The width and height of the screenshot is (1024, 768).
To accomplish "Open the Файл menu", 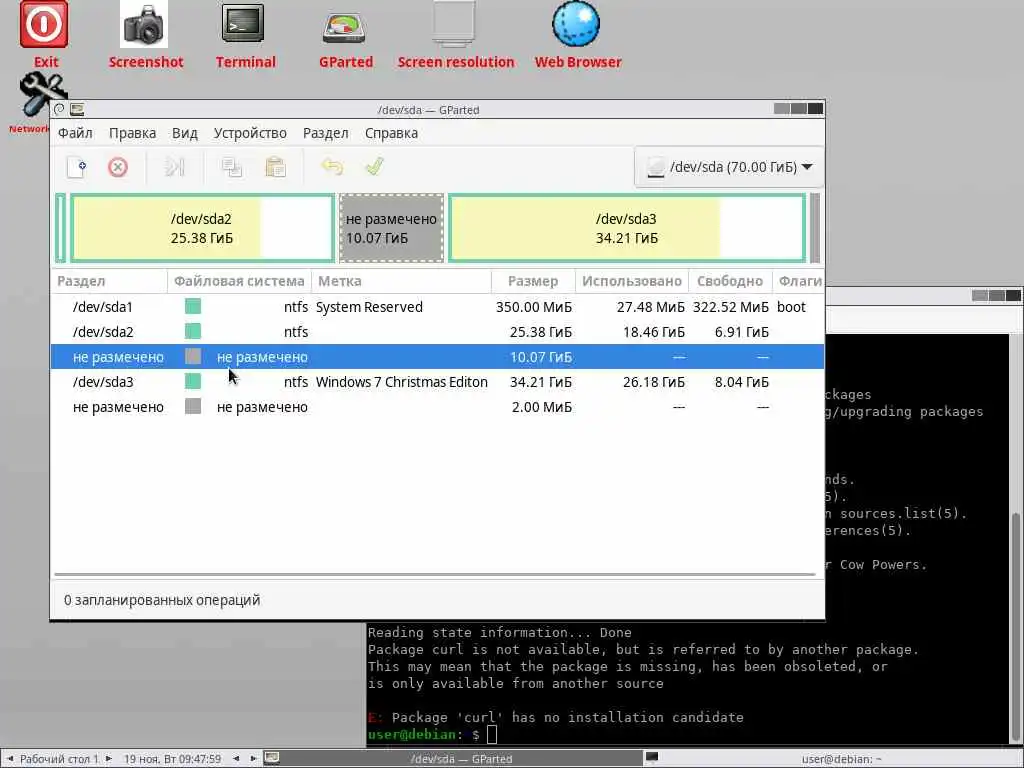I will pyautogui.click(x=75, y=133).
